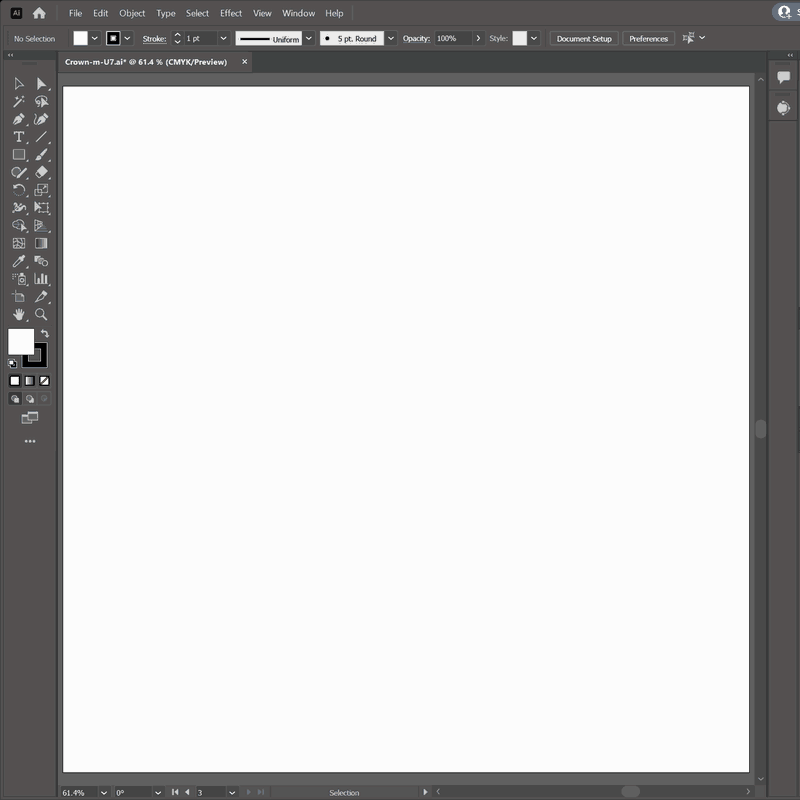The width and height of the screenshot is (800, 800).
Task: Open the fill color dropdown in control bar
Action: click(94, 38)
